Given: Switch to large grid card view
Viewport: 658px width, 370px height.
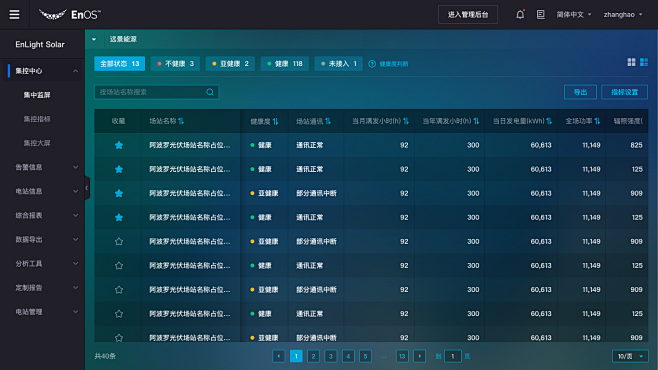Looking at the screenshot, I should click(631, 63).
